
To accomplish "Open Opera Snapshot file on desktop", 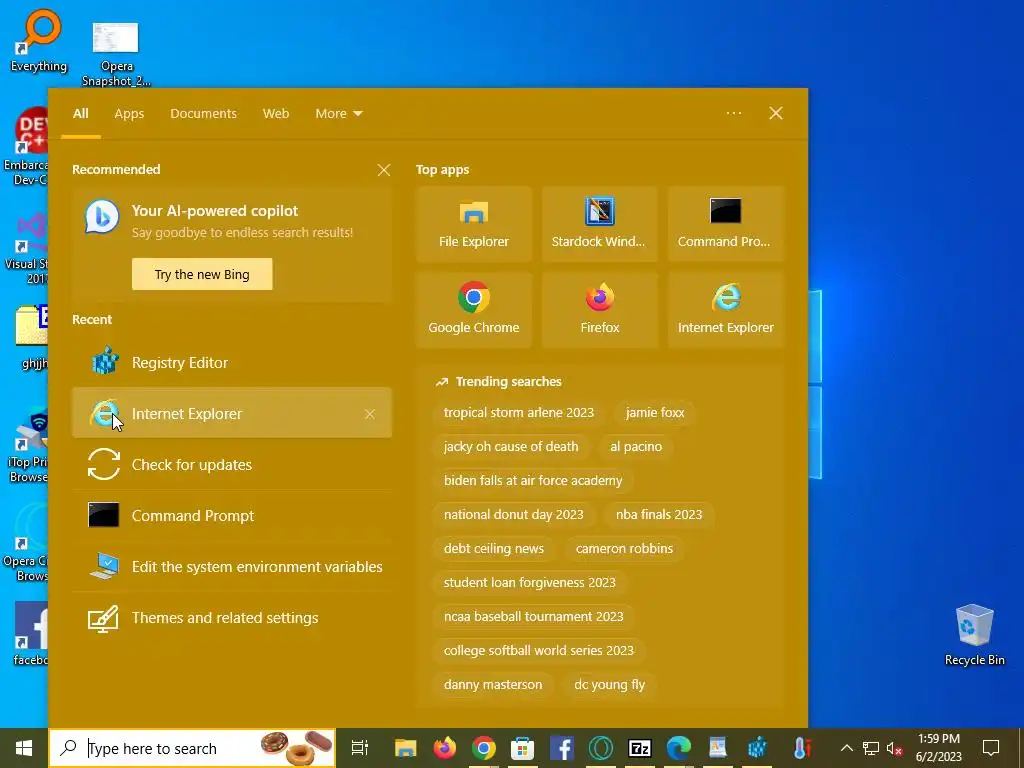I will click(116, 54).
